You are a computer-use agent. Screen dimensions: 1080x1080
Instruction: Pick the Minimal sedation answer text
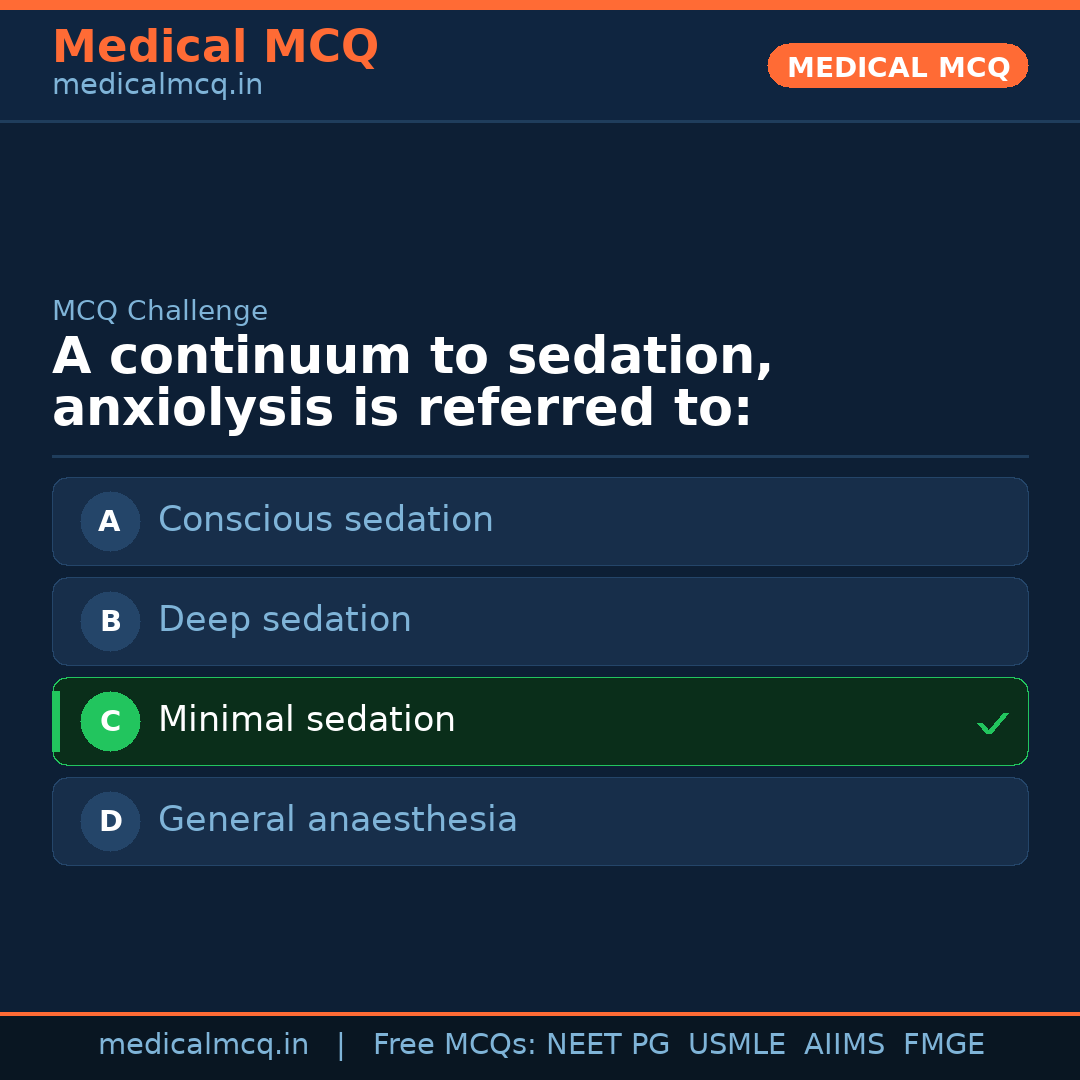point(306,720)
